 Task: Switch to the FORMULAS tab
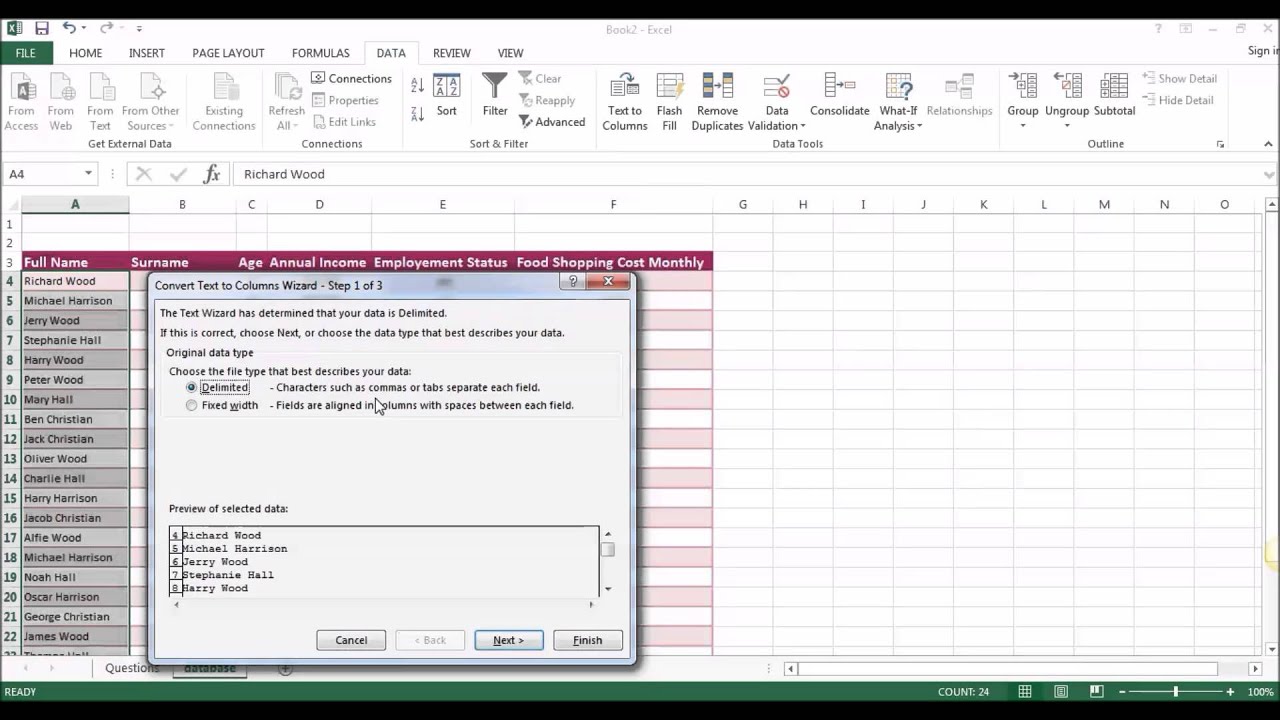[320, 53]
